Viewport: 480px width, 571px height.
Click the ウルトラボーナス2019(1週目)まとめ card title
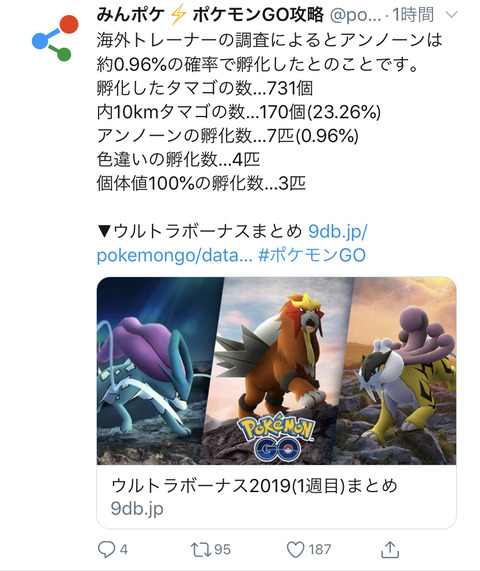click(x=254, y=486)
